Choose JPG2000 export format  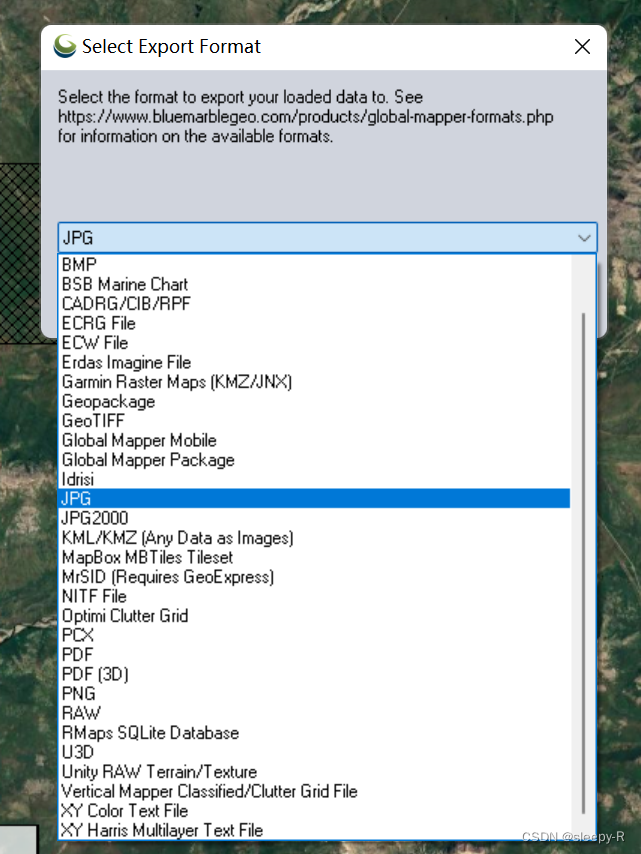tap(314, 518)
